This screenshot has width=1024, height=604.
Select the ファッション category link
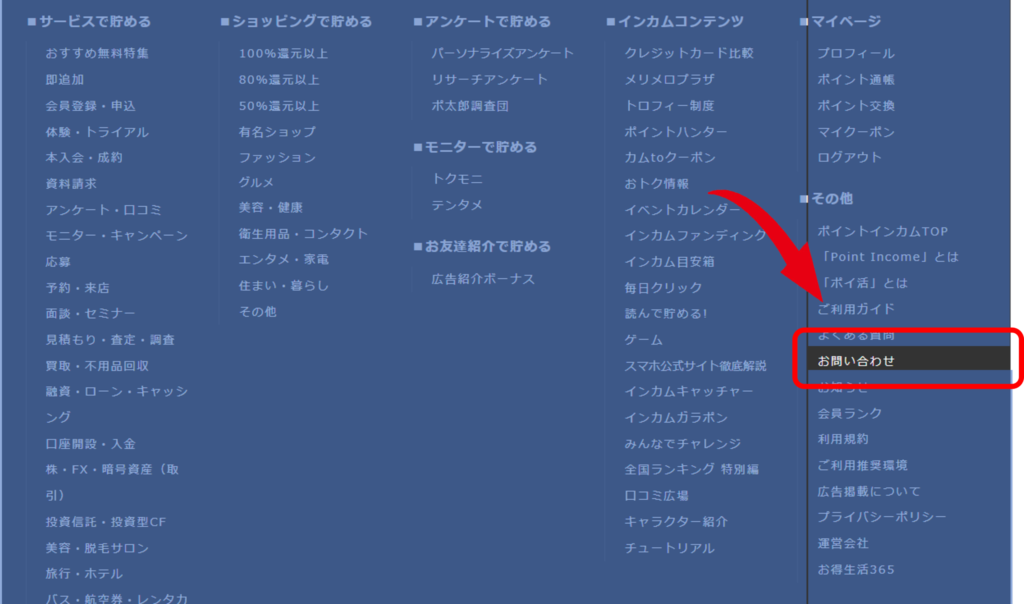click(x=277, y=157)
